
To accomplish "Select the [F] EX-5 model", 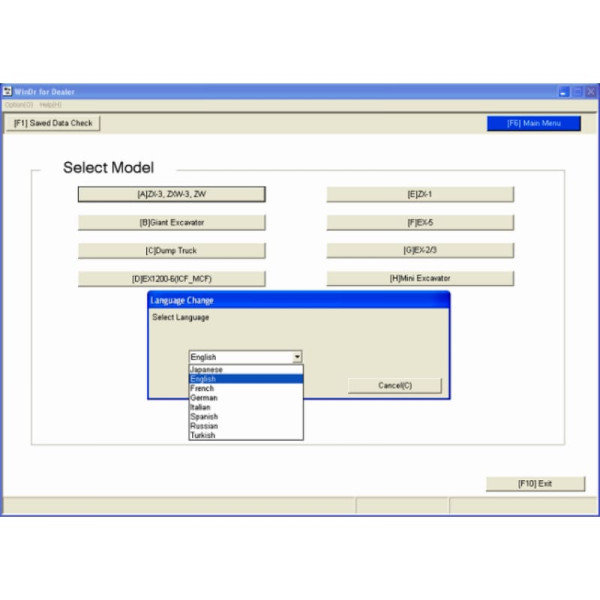I will (x=419, y=222).
